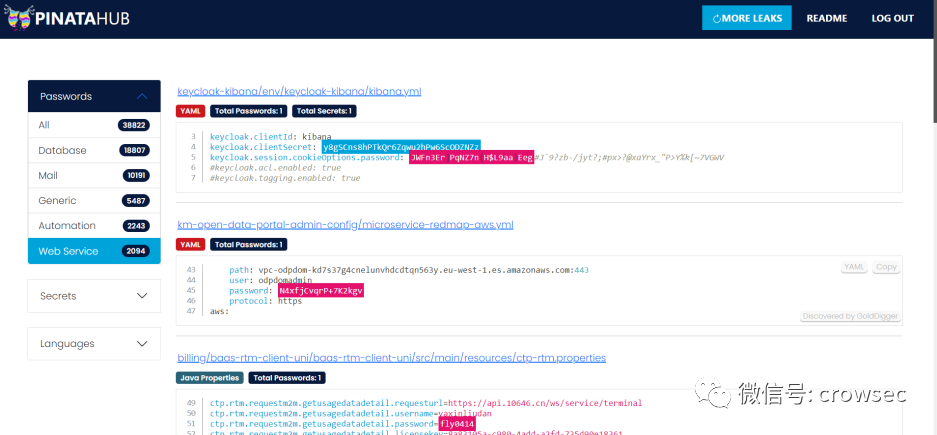
Task: Click the keycloak.clientId: kibana line
Action: pos(271,137)
